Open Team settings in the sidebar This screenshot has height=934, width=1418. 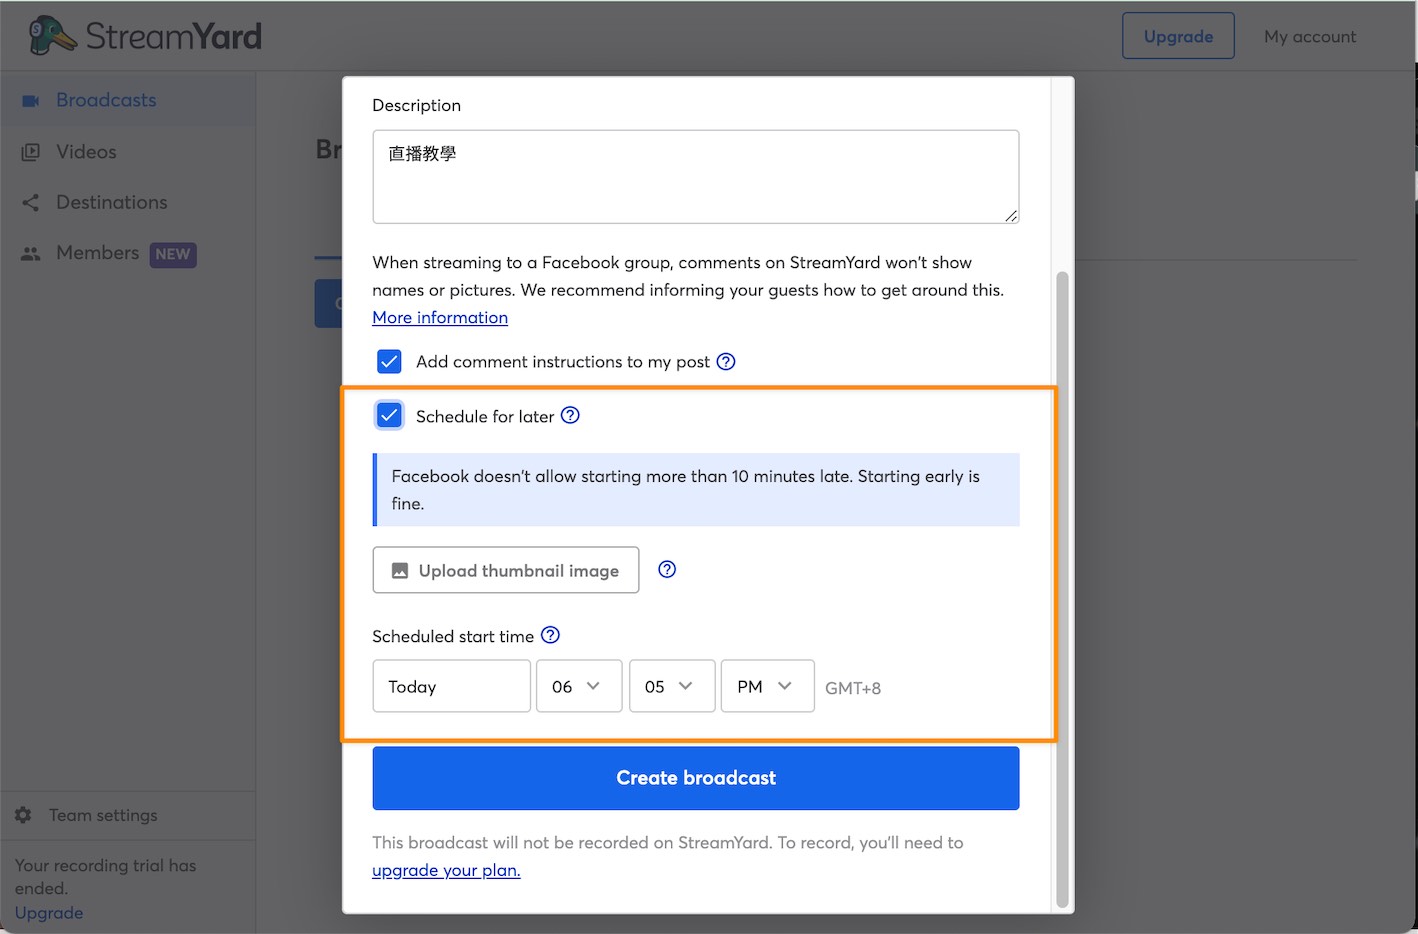click(103, 815)
